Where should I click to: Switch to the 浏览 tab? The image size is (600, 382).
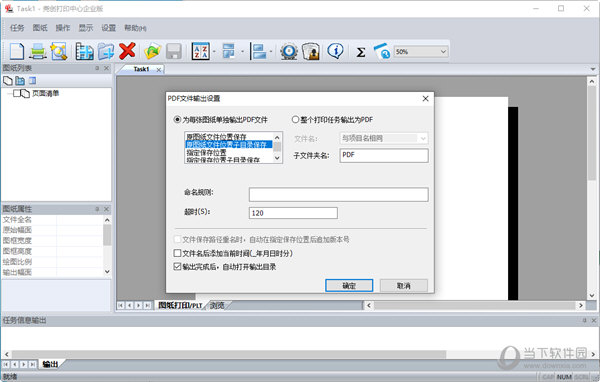click(217, 305)
